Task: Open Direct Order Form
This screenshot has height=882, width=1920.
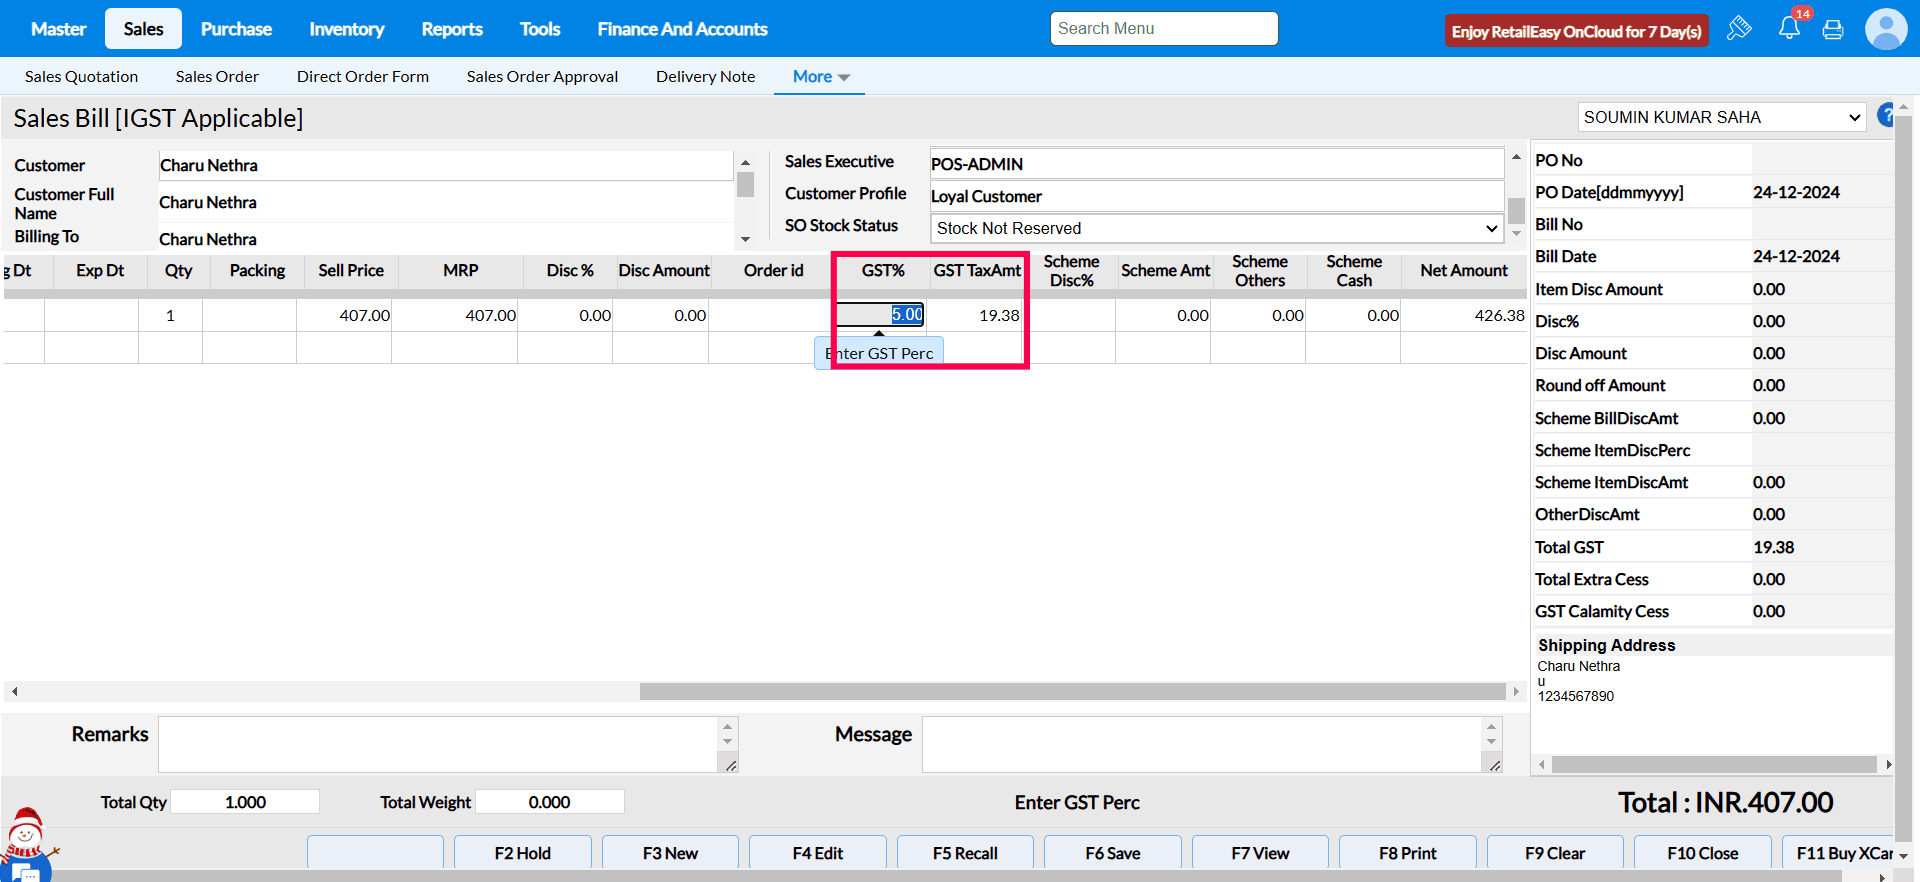Action: pos(363,77)
